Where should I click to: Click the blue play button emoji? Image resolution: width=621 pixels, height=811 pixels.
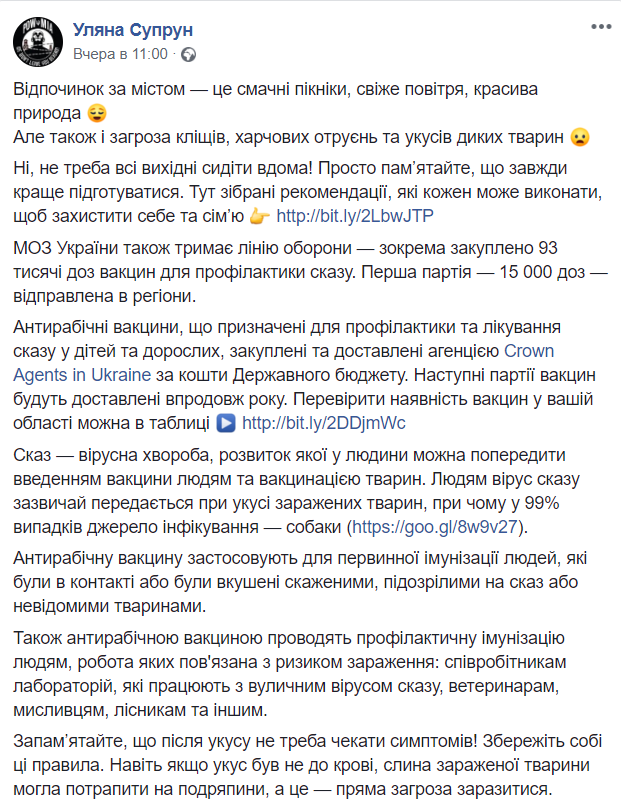pyautogui.click(x=226, y=424)
